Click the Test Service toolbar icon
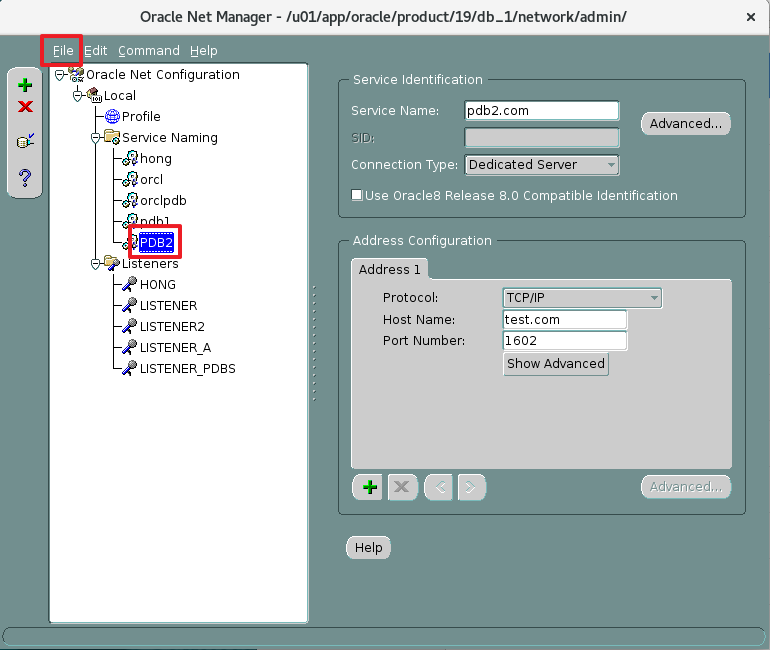Viewport: 770px width, 650px height. 25,141
